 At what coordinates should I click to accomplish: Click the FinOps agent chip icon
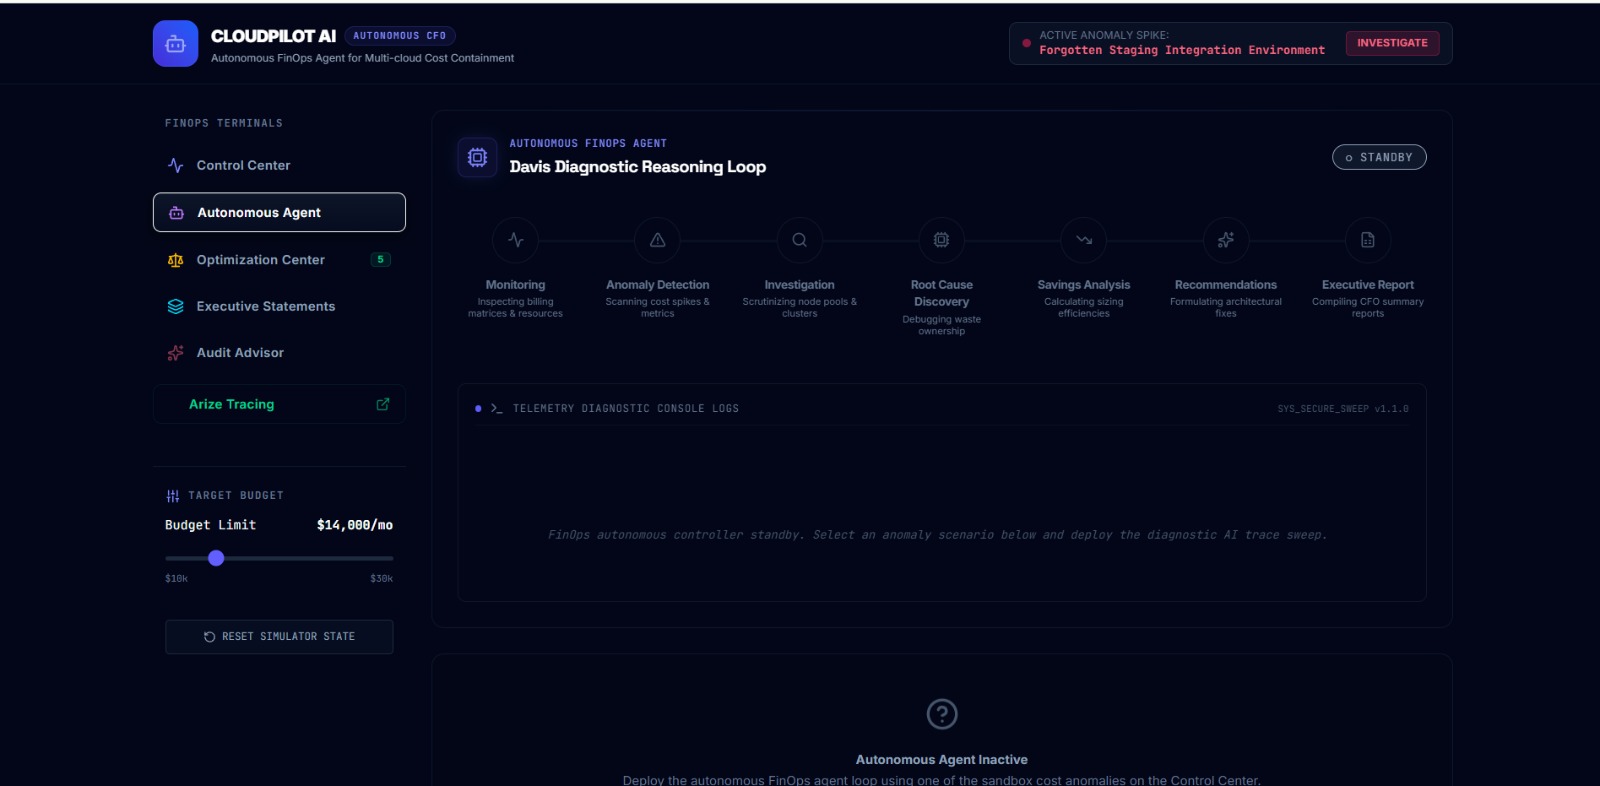point(478,157)
